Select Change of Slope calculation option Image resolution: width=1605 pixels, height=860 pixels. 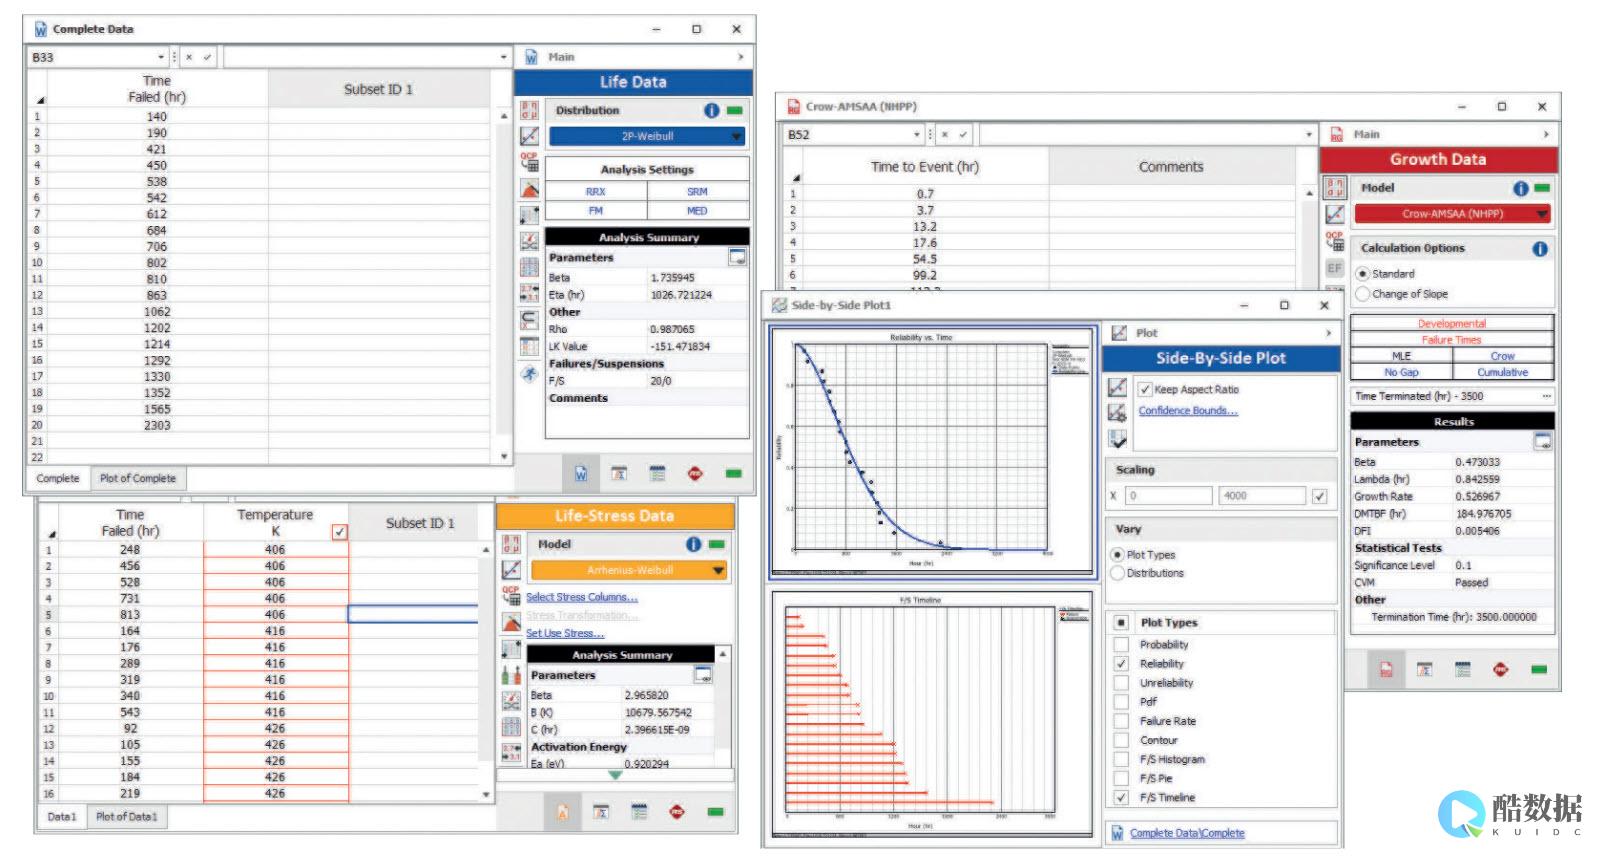(1362, 294)
